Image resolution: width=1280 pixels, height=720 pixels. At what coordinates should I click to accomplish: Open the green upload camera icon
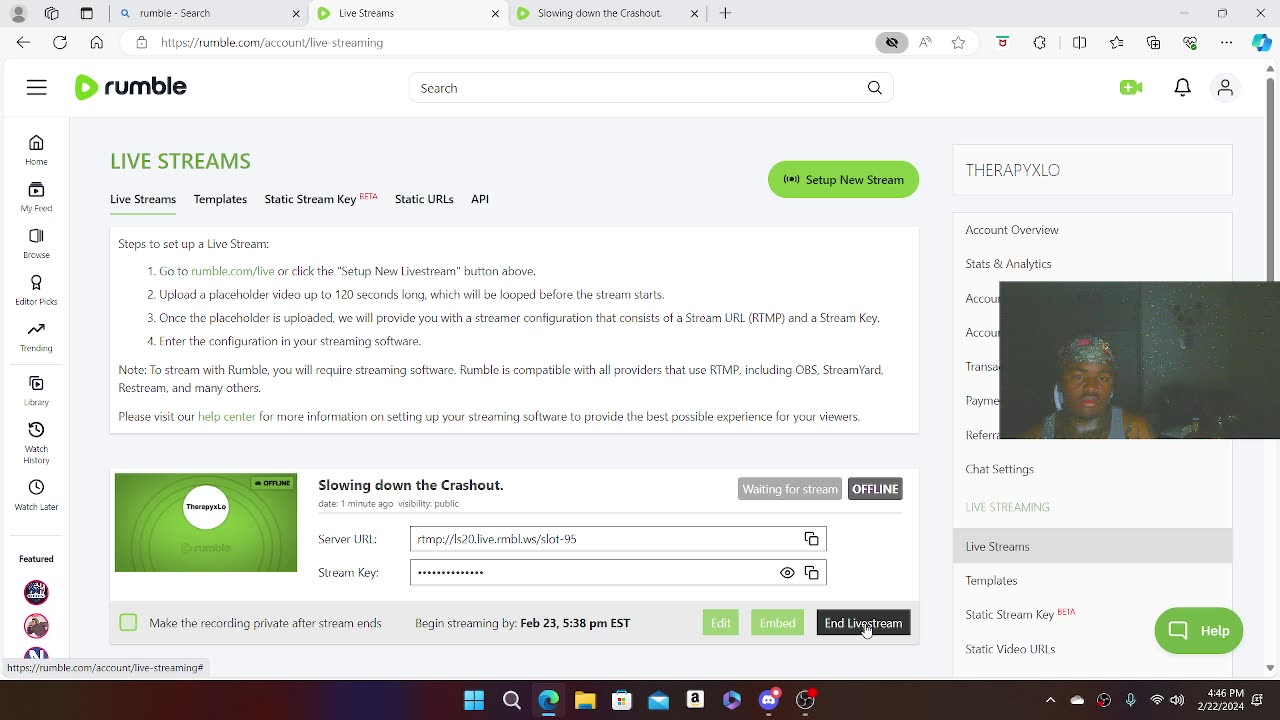point(1131,88)
